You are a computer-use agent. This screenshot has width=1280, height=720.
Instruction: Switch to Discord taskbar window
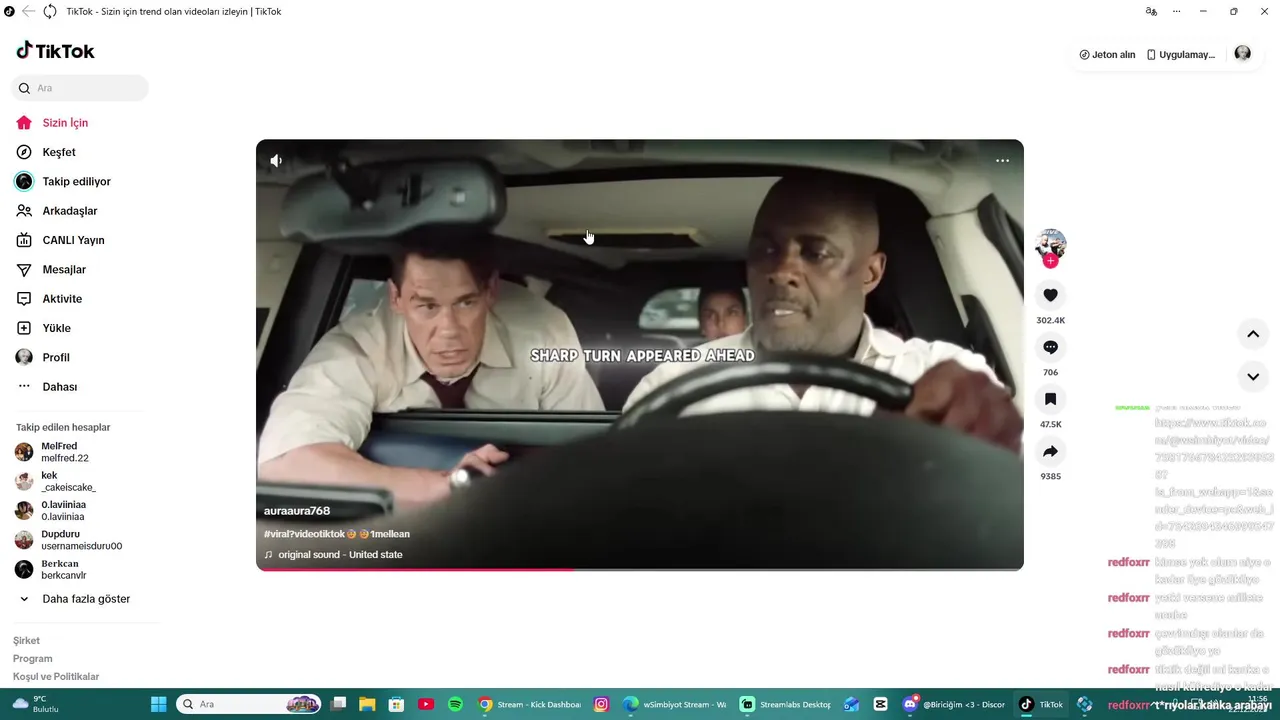pyautogui.click(x=955, y=704)
